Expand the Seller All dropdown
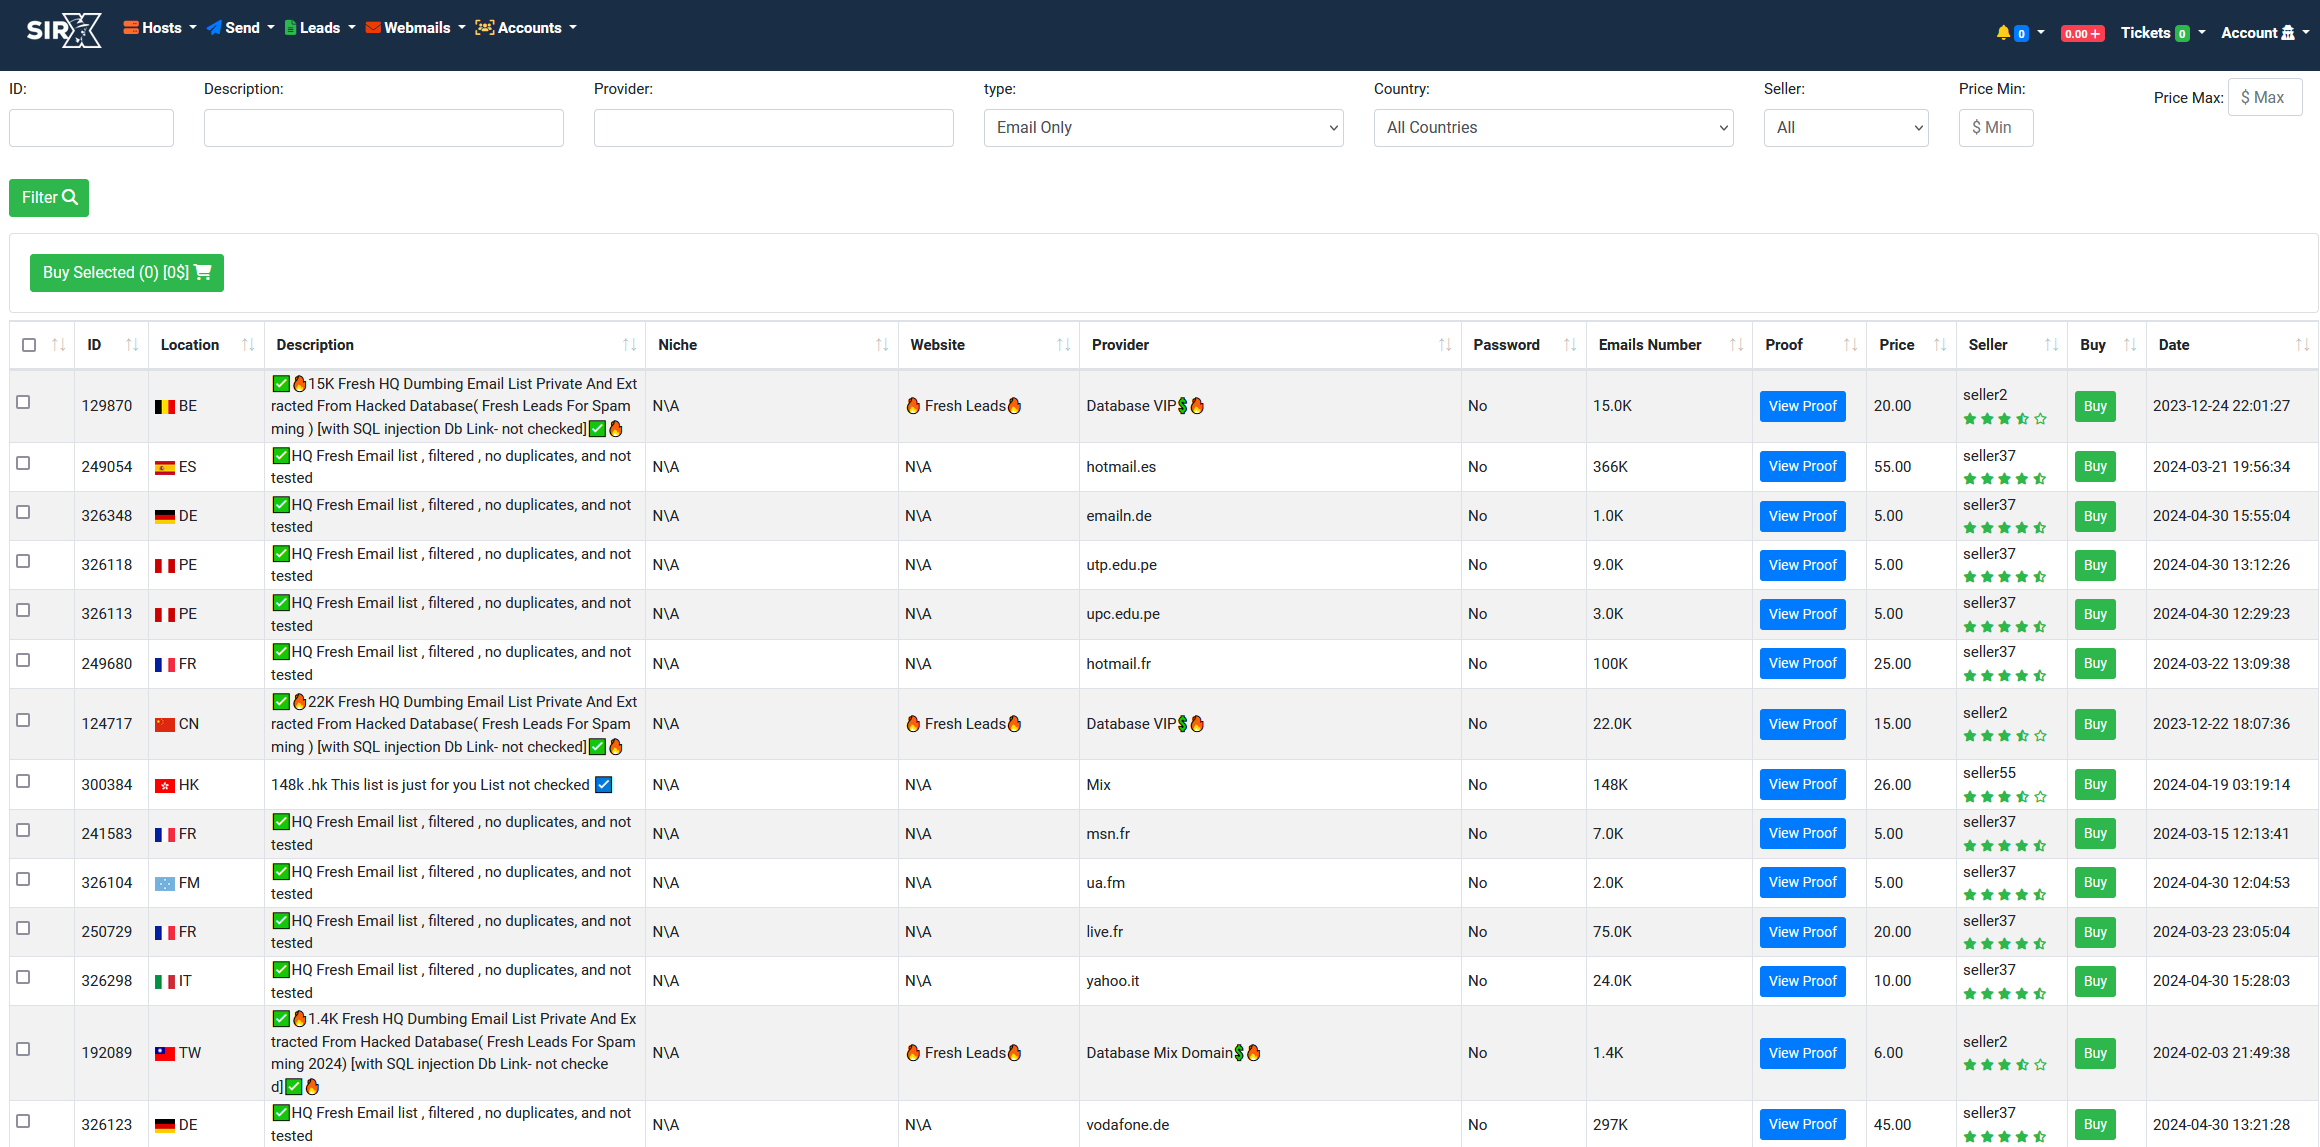 [1847, 126]
